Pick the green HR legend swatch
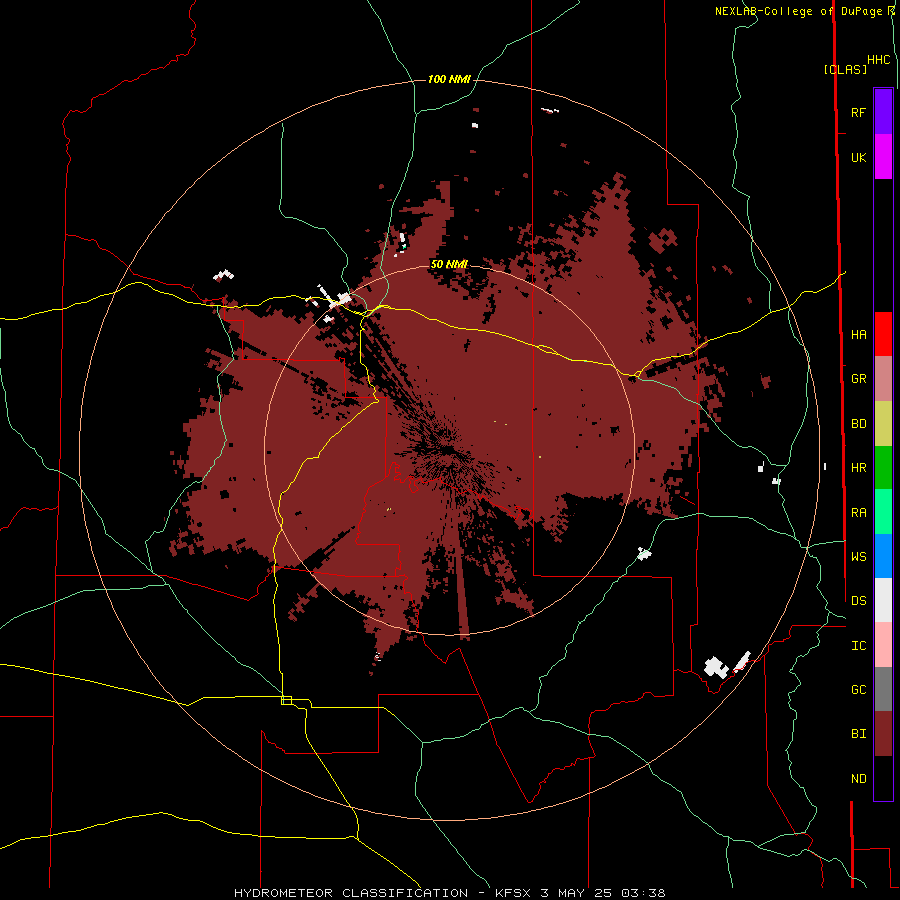Viewport: 900px width, 900px height. click(x=883, y=467)
